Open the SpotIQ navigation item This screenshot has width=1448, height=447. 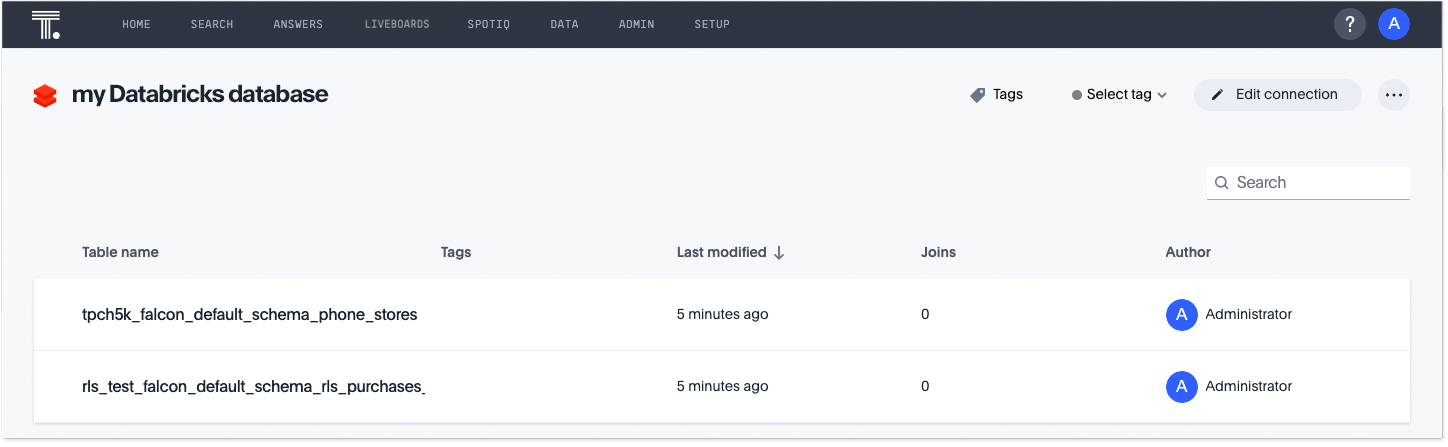[488, 25]
